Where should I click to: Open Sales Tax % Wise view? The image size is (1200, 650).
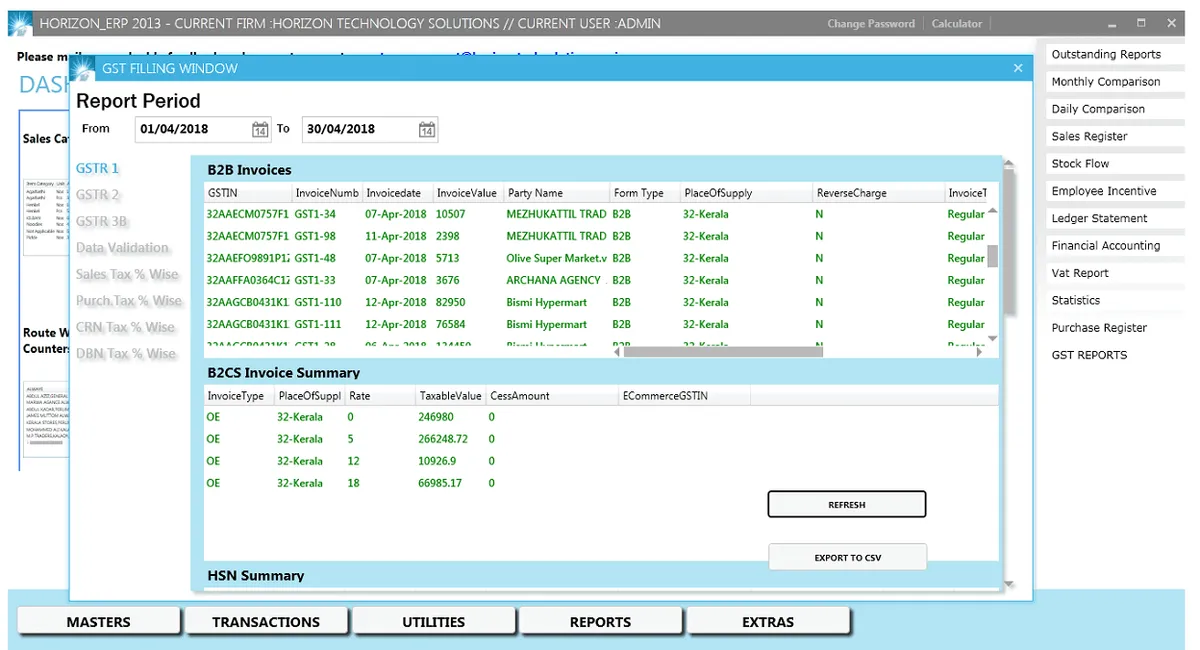[x=128, y=273]
